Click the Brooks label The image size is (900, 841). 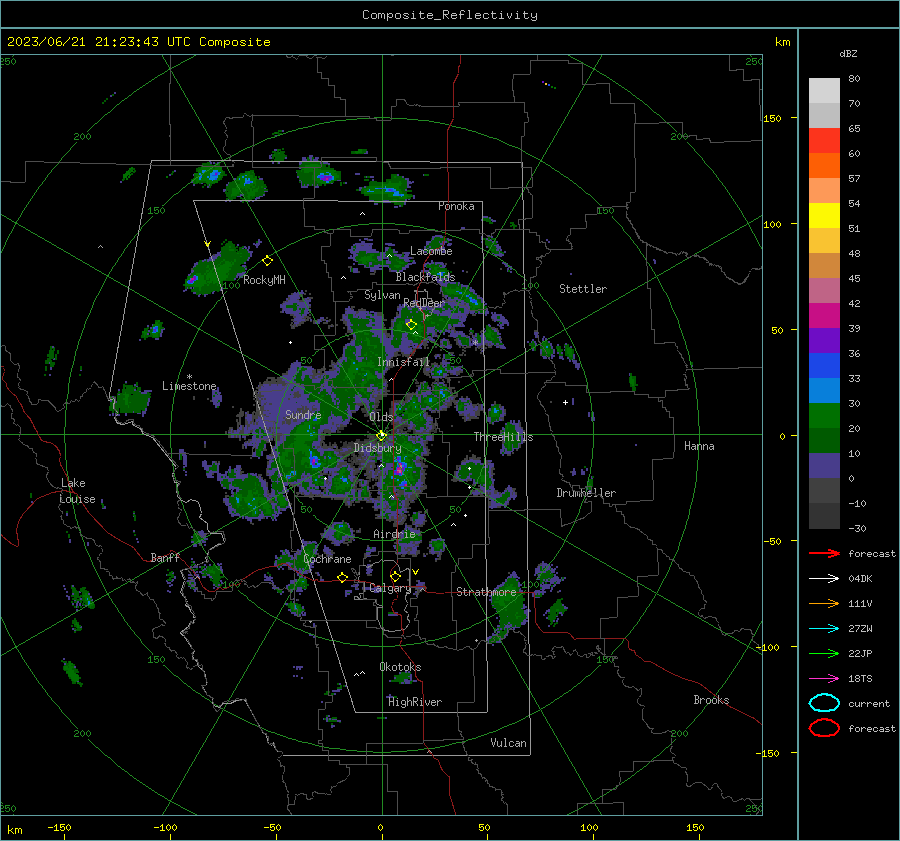711,700
